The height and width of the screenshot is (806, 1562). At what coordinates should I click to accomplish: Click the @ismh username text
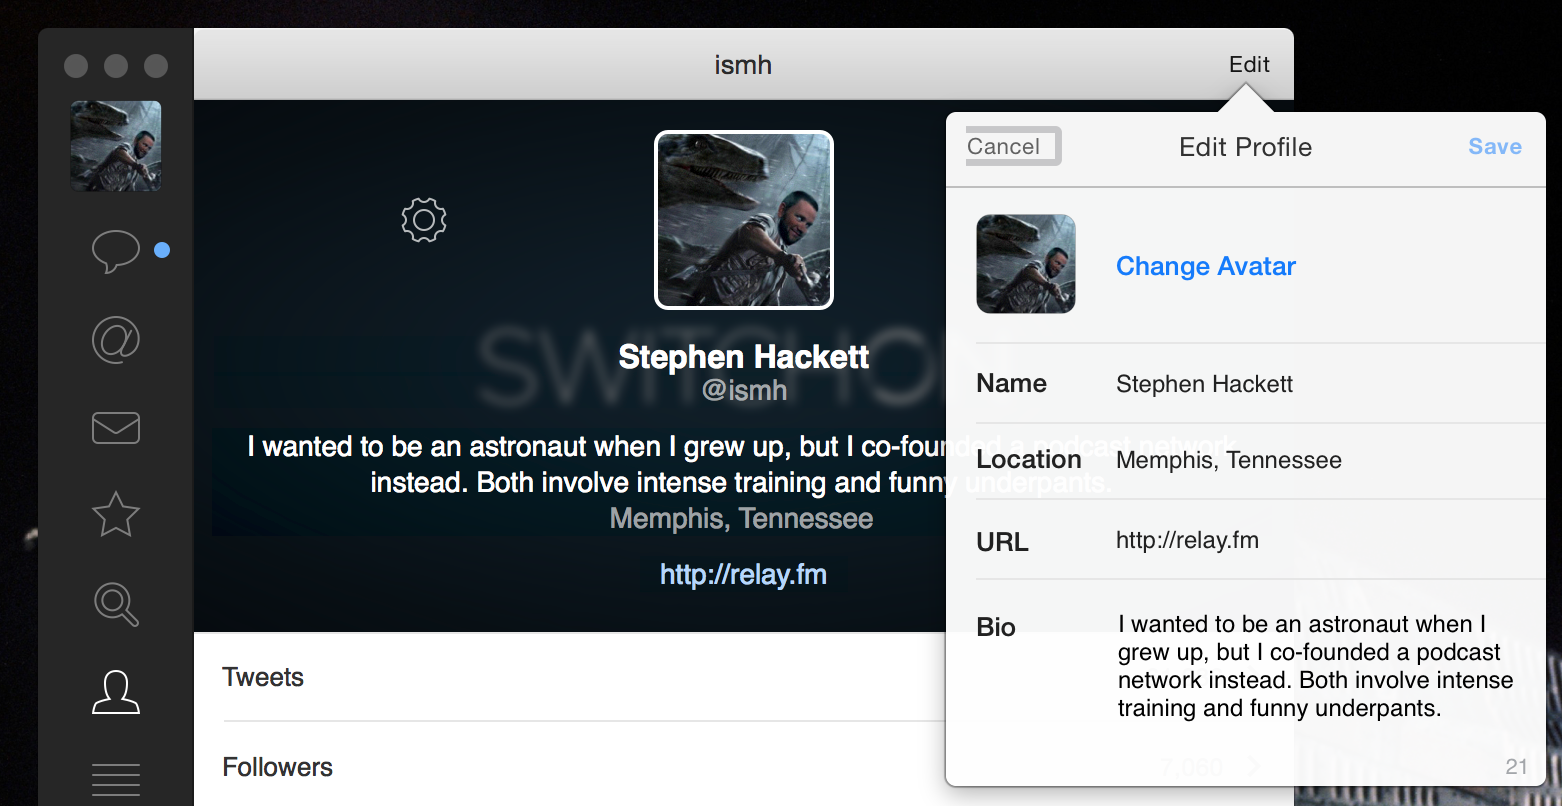[744, 391]
